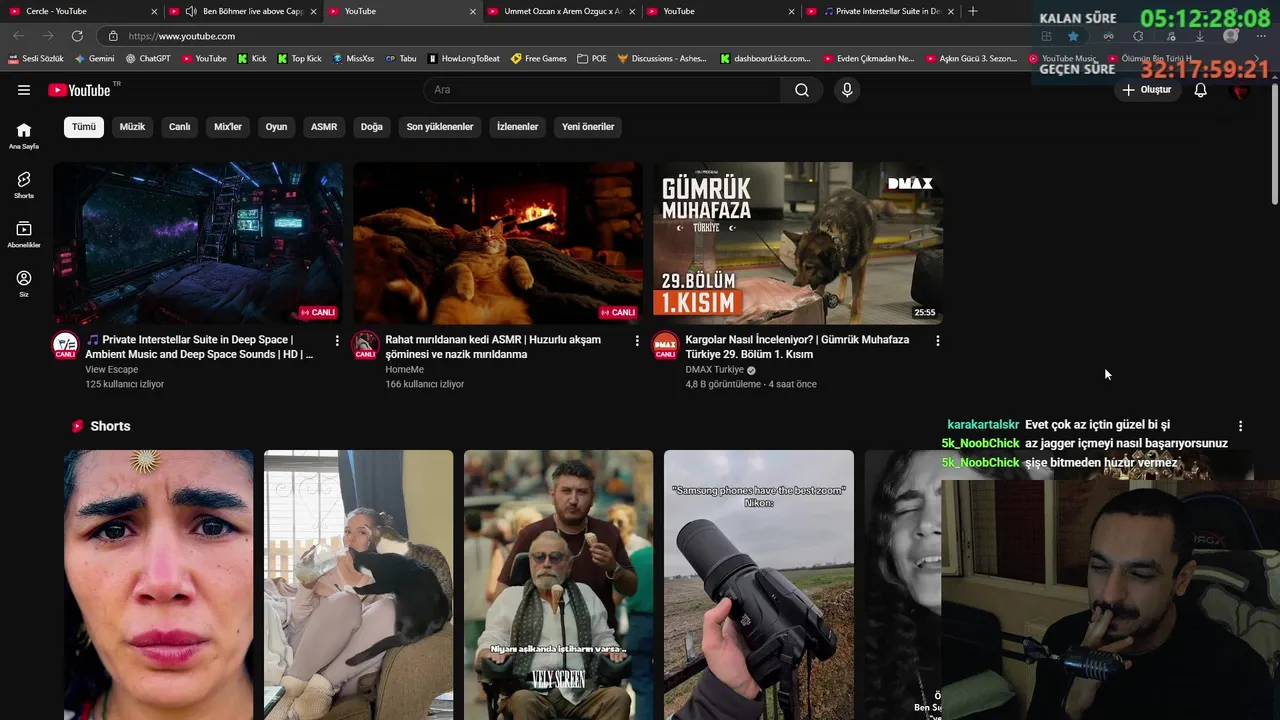The width and height of the screenshot is (1280, 720).
Task: Open options for Rahat mırıldanan kedi video
Action: [x=637, y=341]
